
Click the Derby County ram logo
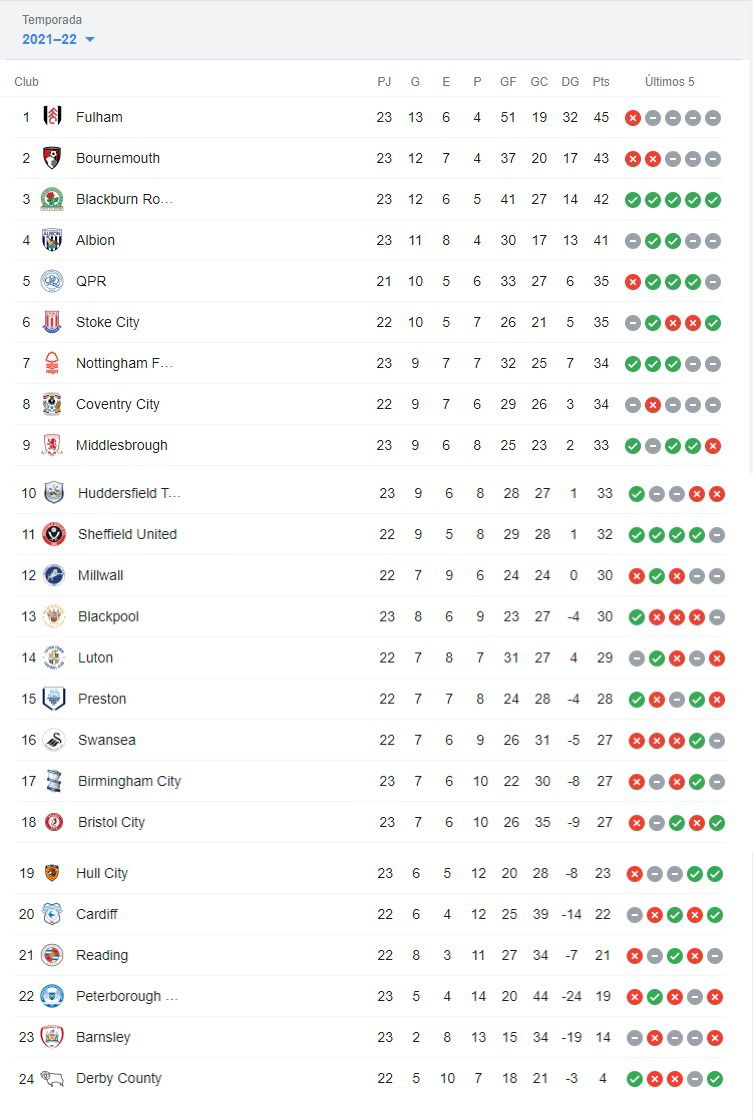(52, 1078)
